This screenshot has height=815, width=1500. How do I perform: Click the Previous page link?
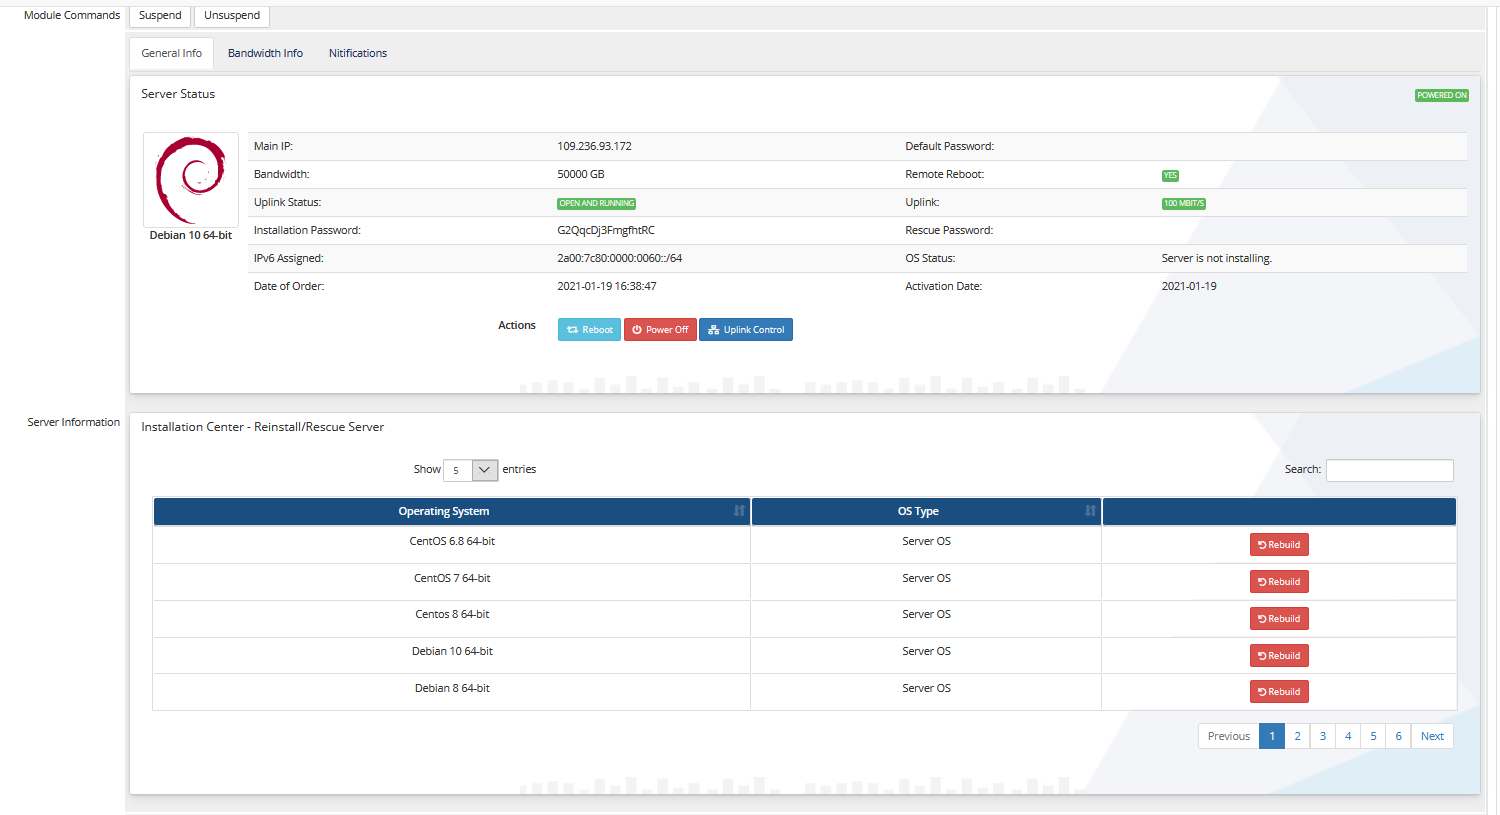pos(1229,736)
